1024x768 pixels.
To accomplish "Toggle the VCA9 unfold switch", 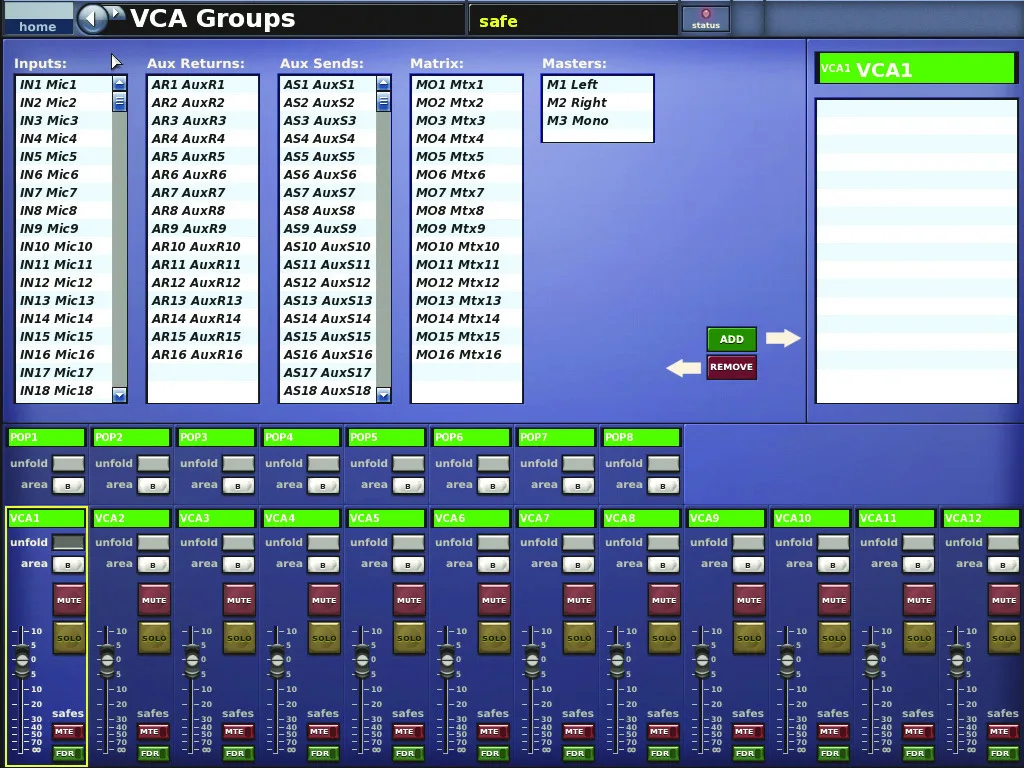I will point(748,542).
